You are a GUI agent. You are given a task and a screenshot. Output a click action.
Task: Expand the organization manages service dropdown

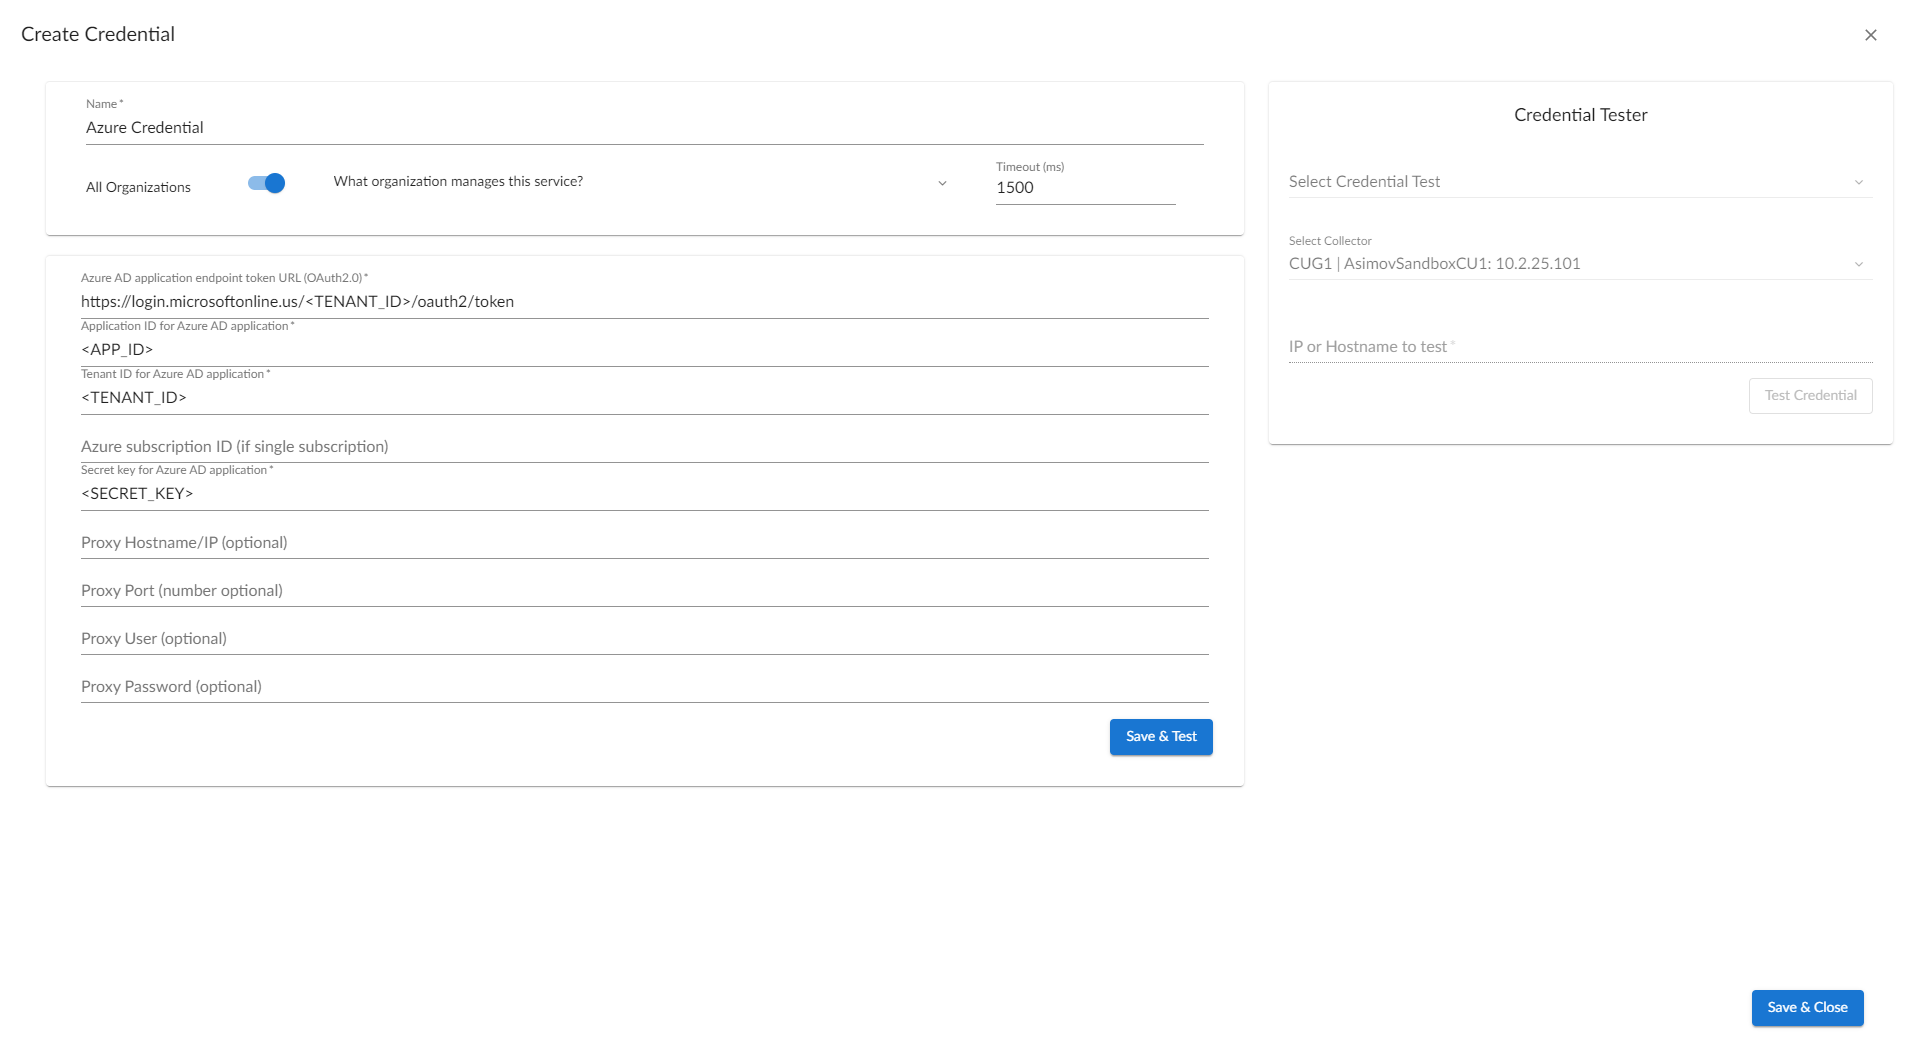coord(640,182)
